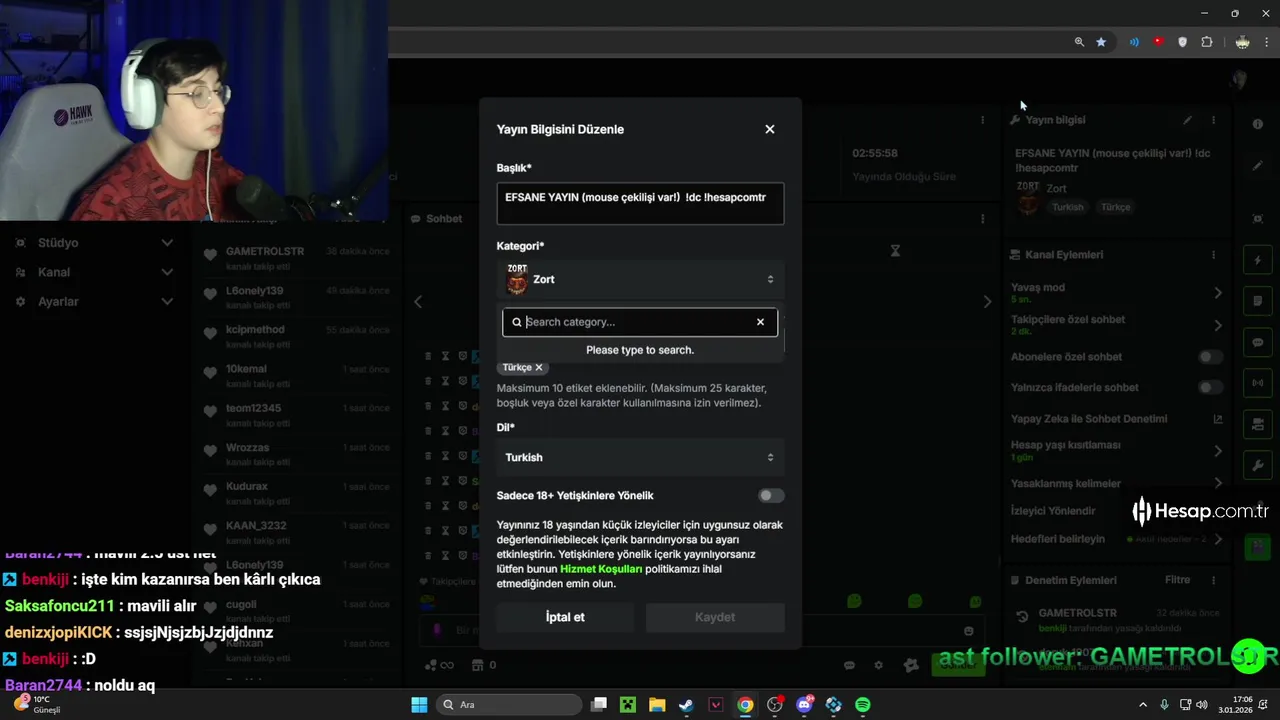Toggle Yalnızca ifadelerle sohbet switch

pos(1210,387)
